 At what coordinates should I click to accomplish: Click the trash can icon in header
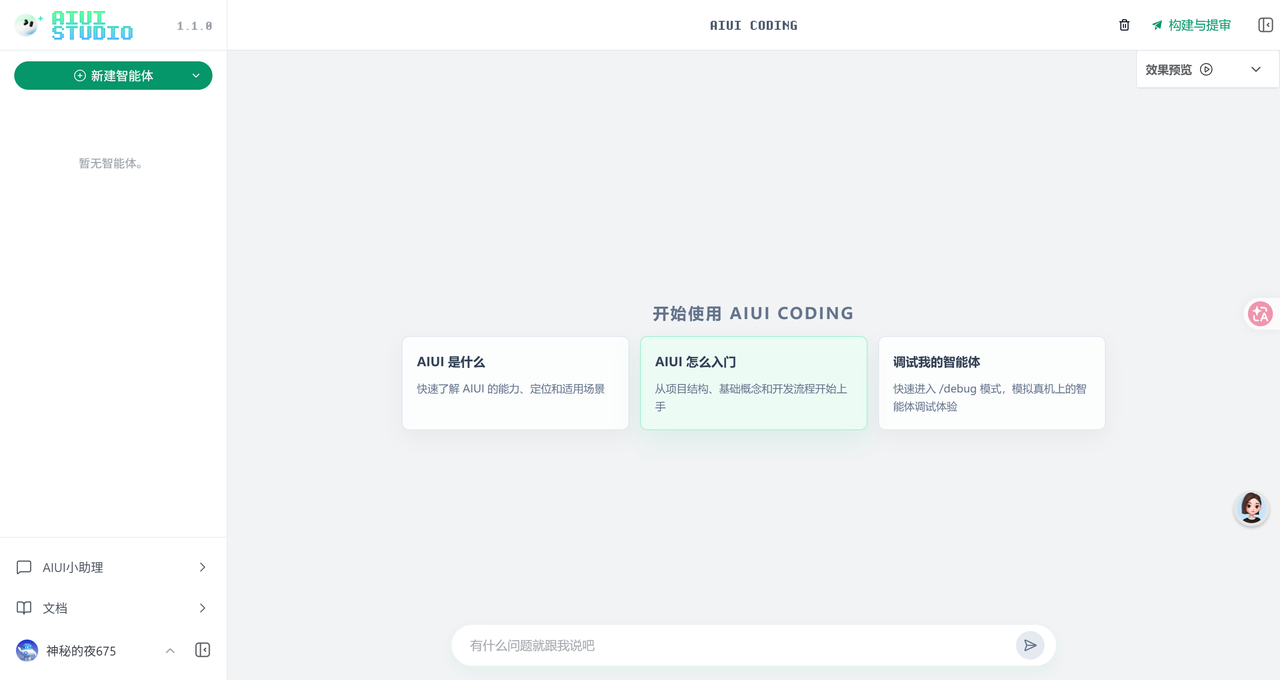click(1124, 25)
